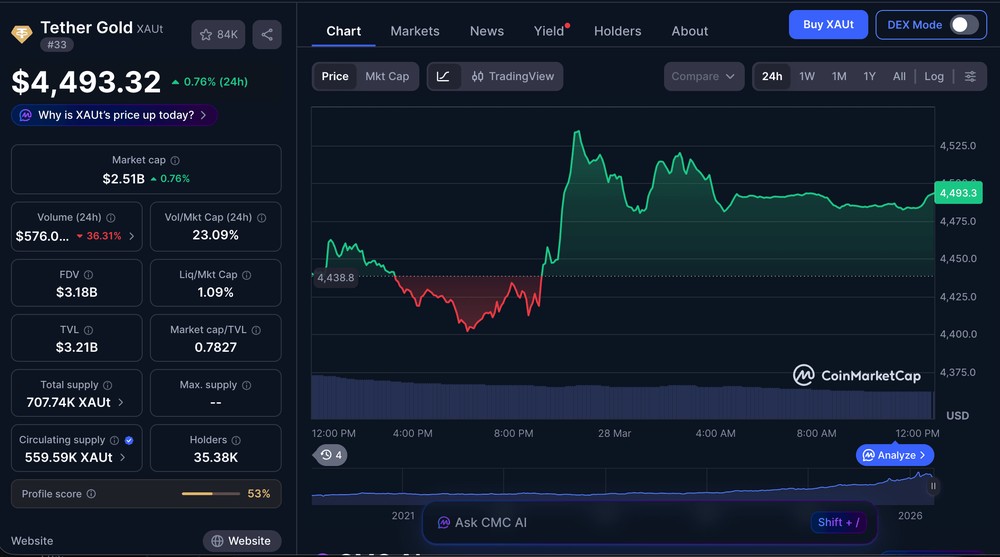Viewport: 1000px width, 557px height.
Task: Click Circulating supply info icon
Action: pyautogui.click(x=114, y=440)
